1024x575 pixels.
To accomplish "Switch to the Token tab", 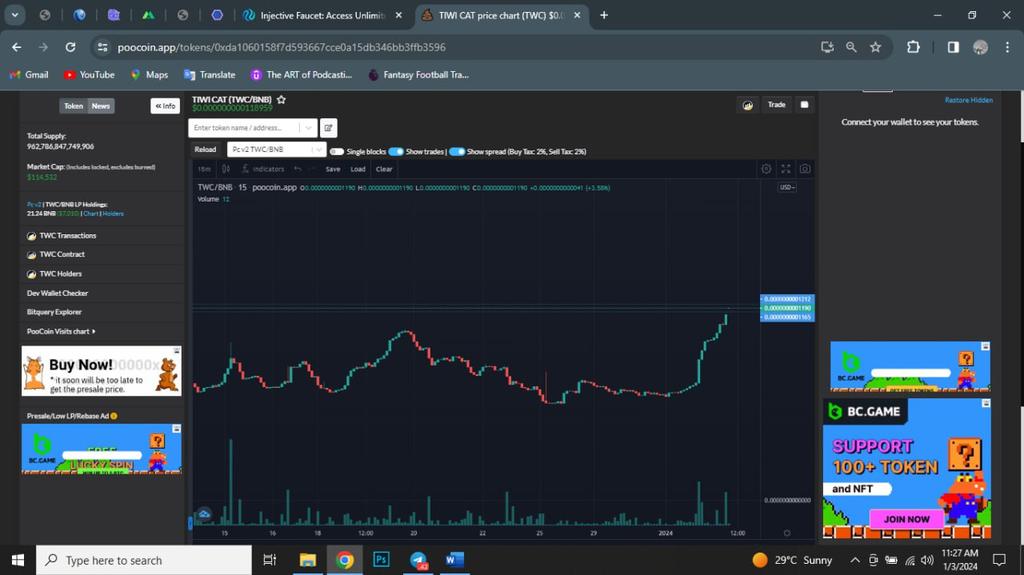I will click(73, 106).
